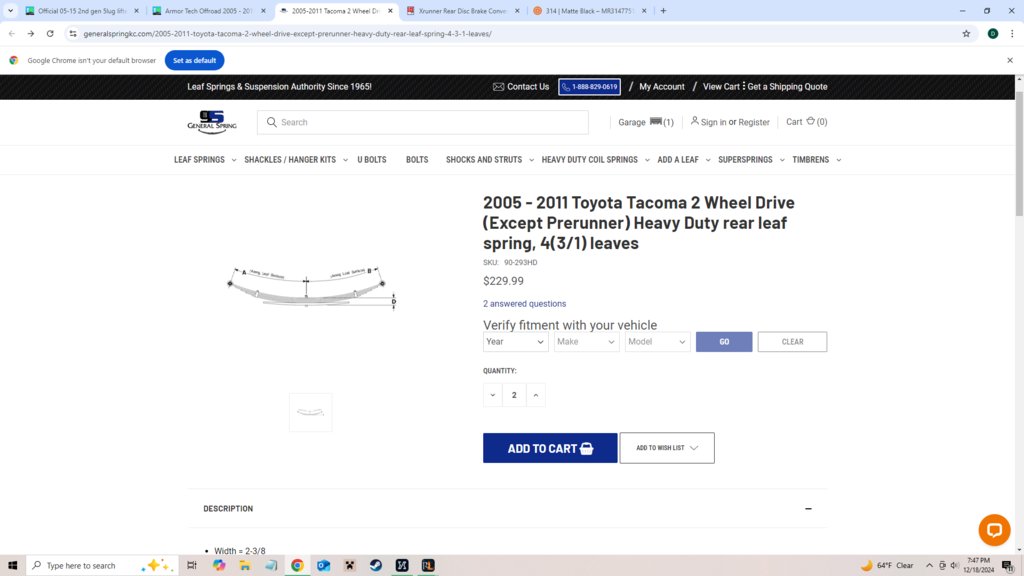Click Register link
Viewport: 1024px width, 576px height.
(x=754, y=122)
